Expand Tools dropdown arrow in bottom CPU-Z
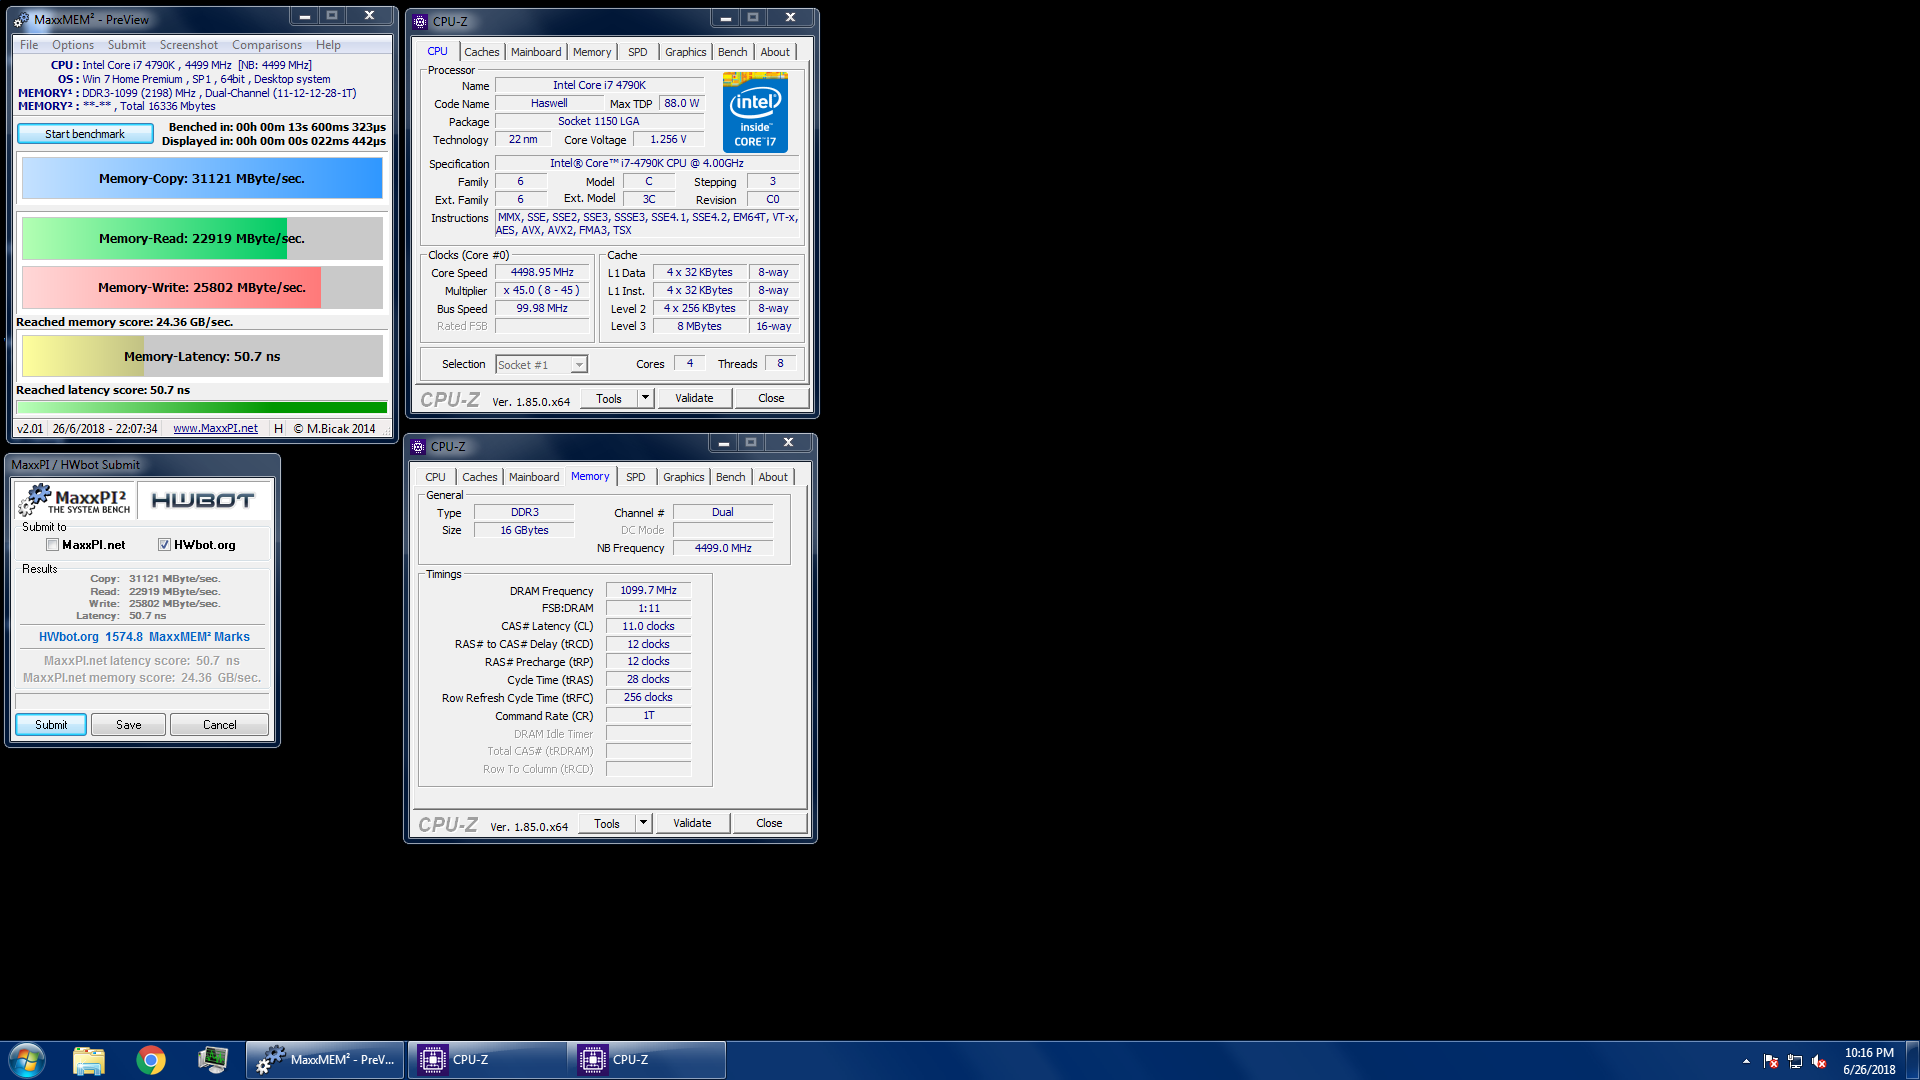The width and height of the screenshot is (1920, 1080). click(x=643, y=823)
